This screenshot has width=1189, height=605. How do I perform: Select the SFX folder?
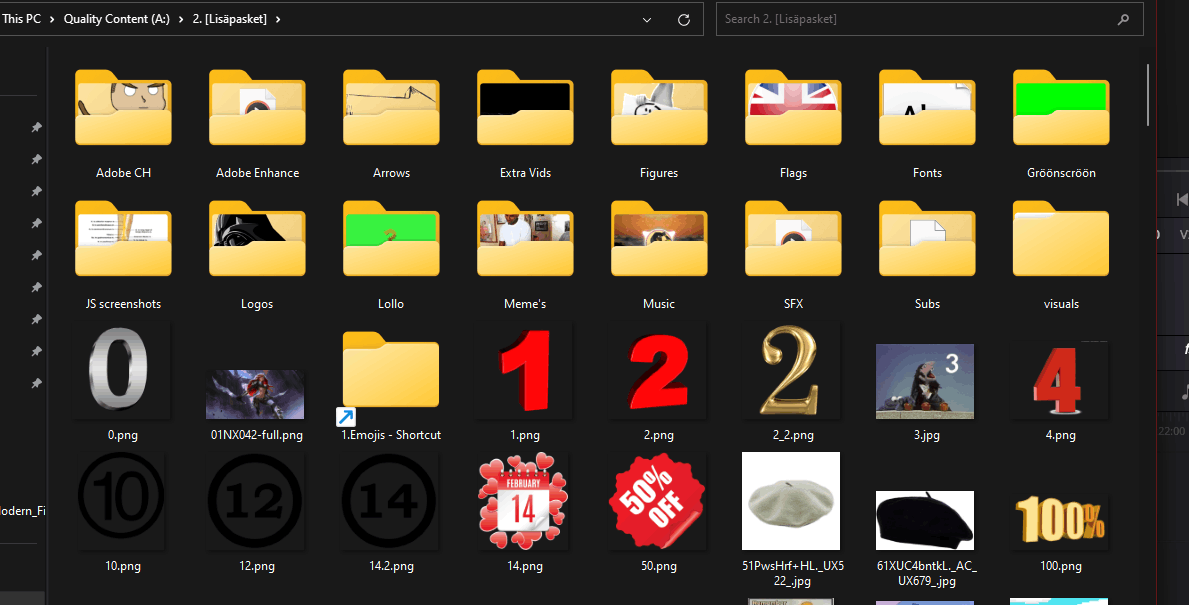(x=793, y=239)
